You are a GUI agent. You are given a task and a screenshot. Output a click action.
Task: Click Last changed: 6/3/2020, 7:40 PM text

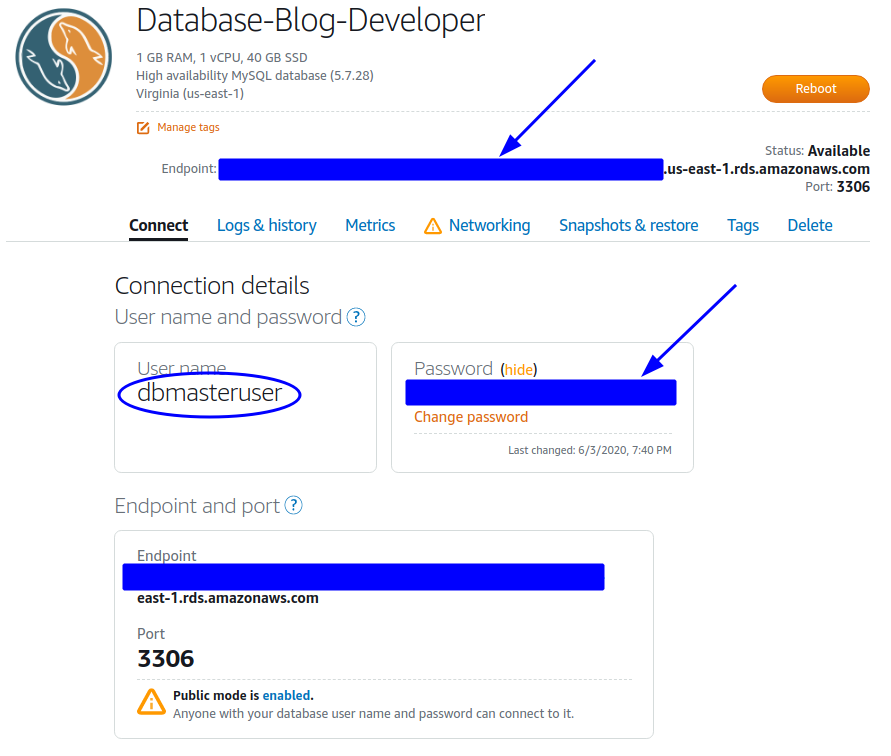tap(590, 450)
